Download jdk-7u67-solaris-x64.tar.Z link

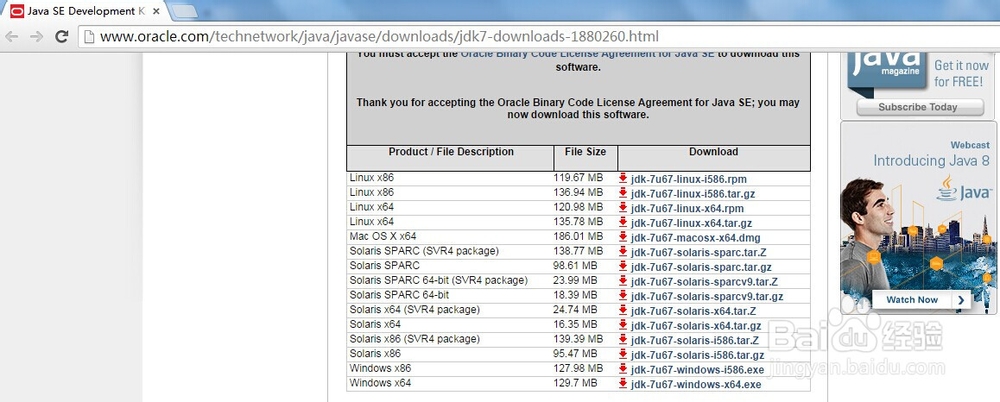694,311
